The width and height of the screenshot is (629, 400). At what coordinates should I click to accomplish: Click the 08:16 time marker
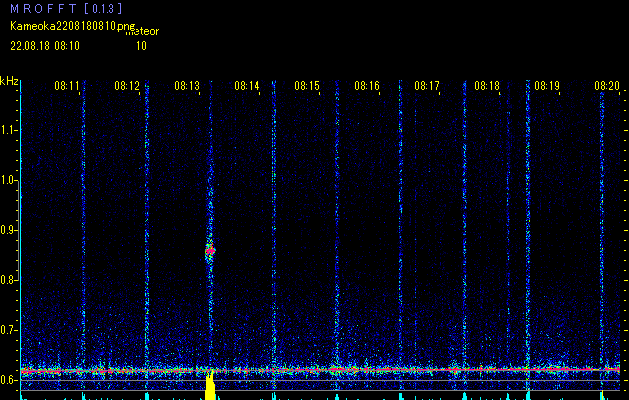pos(367,86)
